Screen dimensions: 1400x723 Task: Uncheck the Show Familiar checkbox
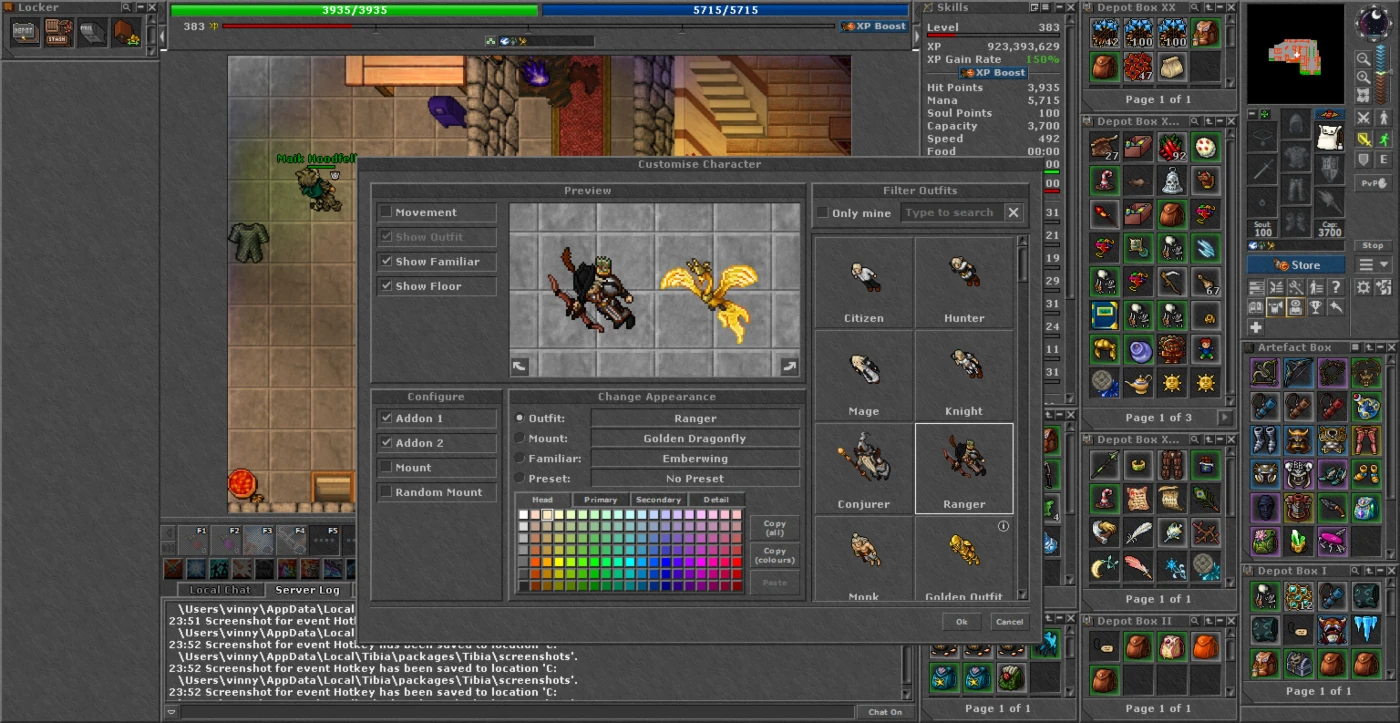(386, 262)
